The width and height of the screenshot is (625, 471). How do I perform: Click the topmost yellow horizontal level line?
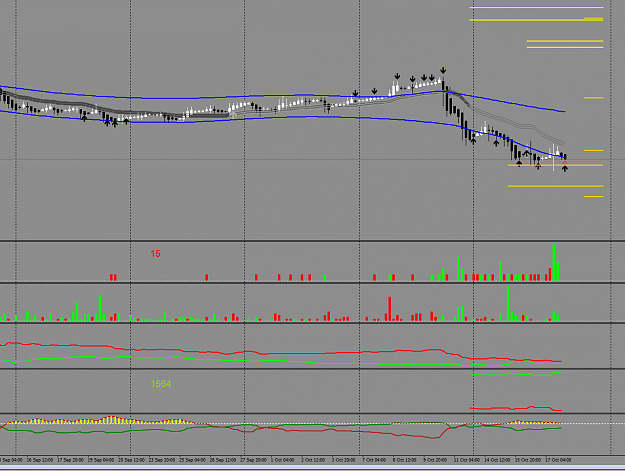[537, 7]
